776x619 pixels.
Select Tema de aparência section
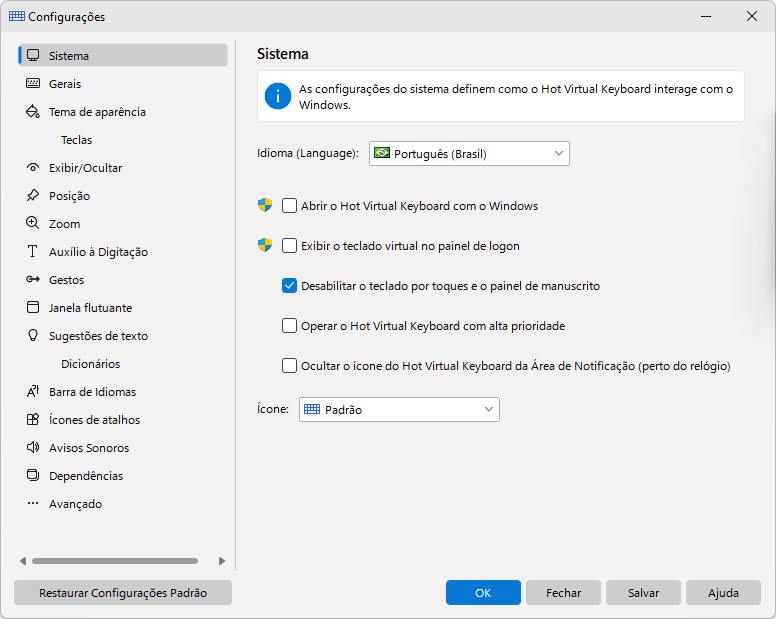coord(123,112)
